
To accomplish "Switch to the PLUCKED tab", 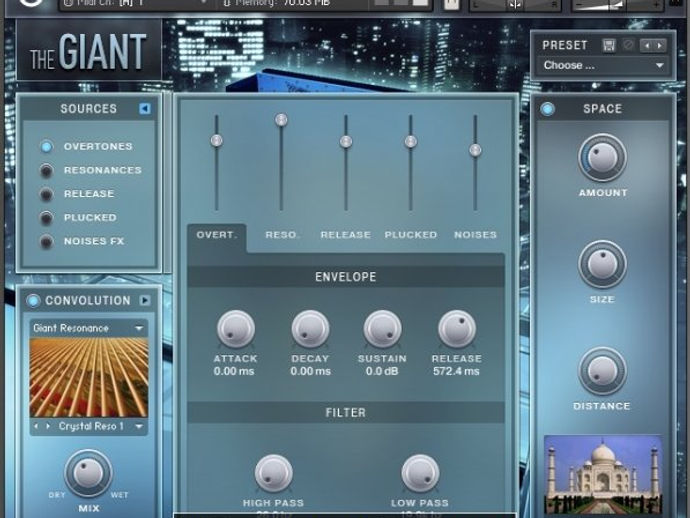I will [411, 235].
